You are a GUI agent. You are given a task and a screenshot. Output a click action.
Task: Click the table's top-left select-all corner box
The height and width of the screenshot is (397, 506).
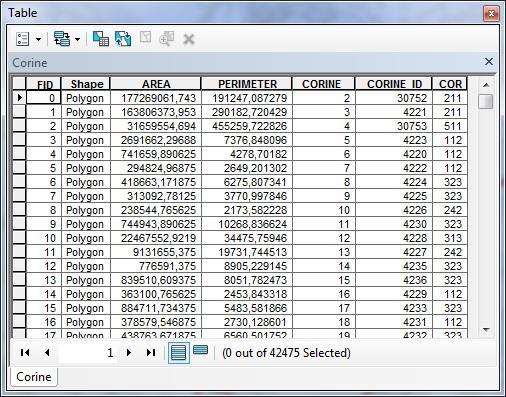[x=19, y=84]
